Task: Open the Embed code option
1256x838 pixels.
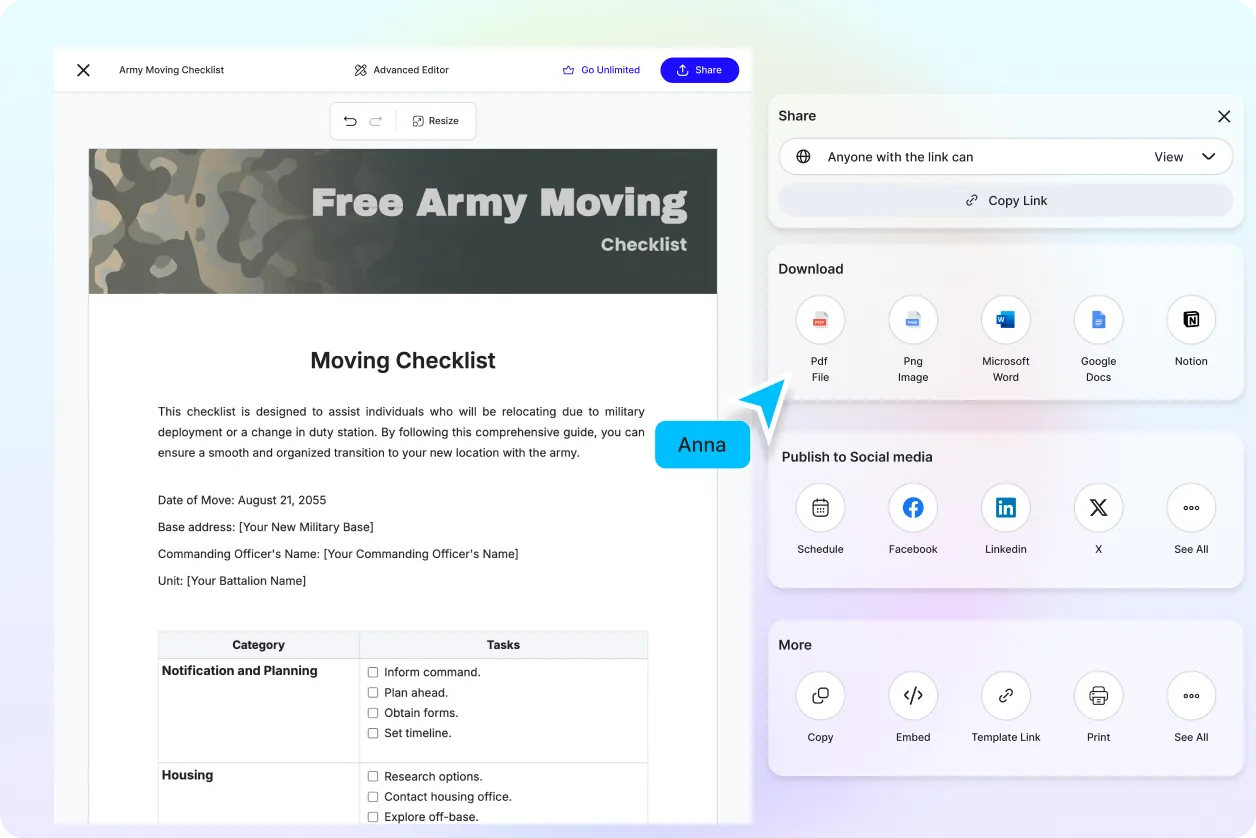Action: pyautogui.click(x=913, y=696)
